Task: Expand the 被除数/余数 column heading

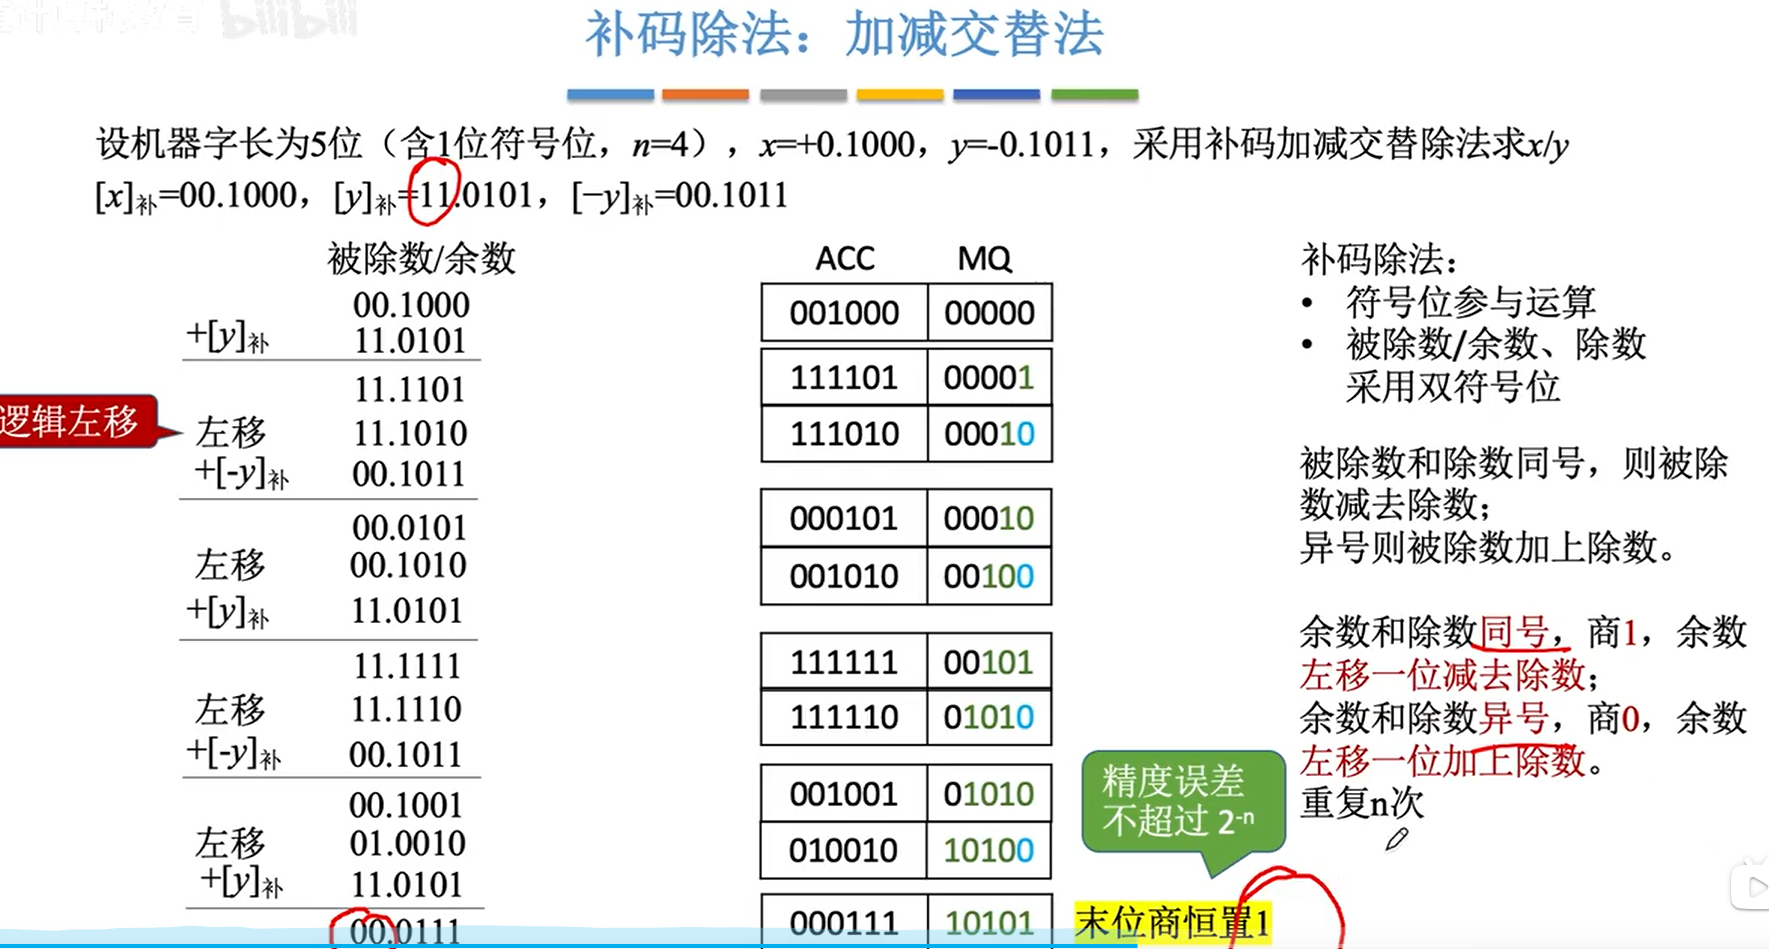Action: [x=420, y=257]
